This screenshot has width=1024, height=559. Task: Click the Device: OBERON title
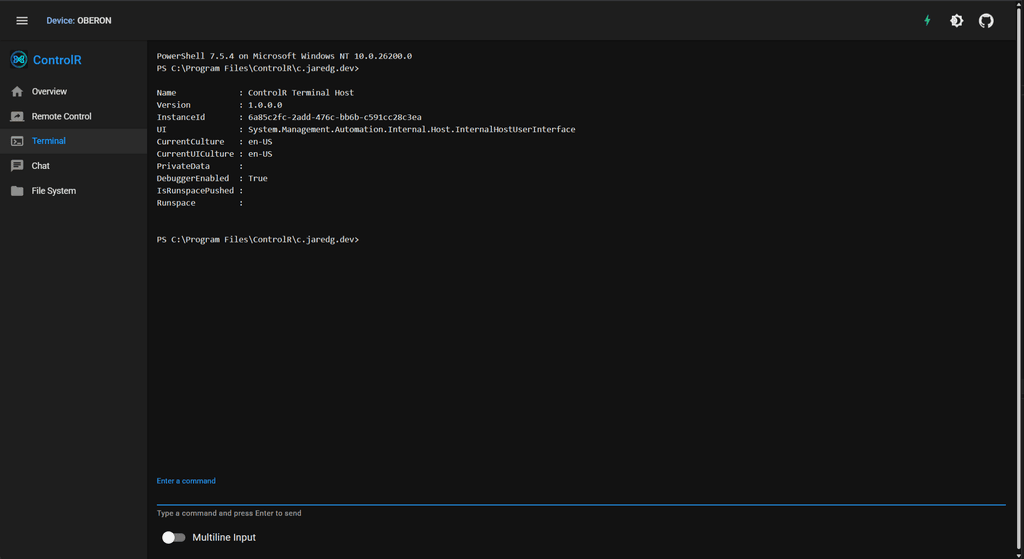(79, 21)
